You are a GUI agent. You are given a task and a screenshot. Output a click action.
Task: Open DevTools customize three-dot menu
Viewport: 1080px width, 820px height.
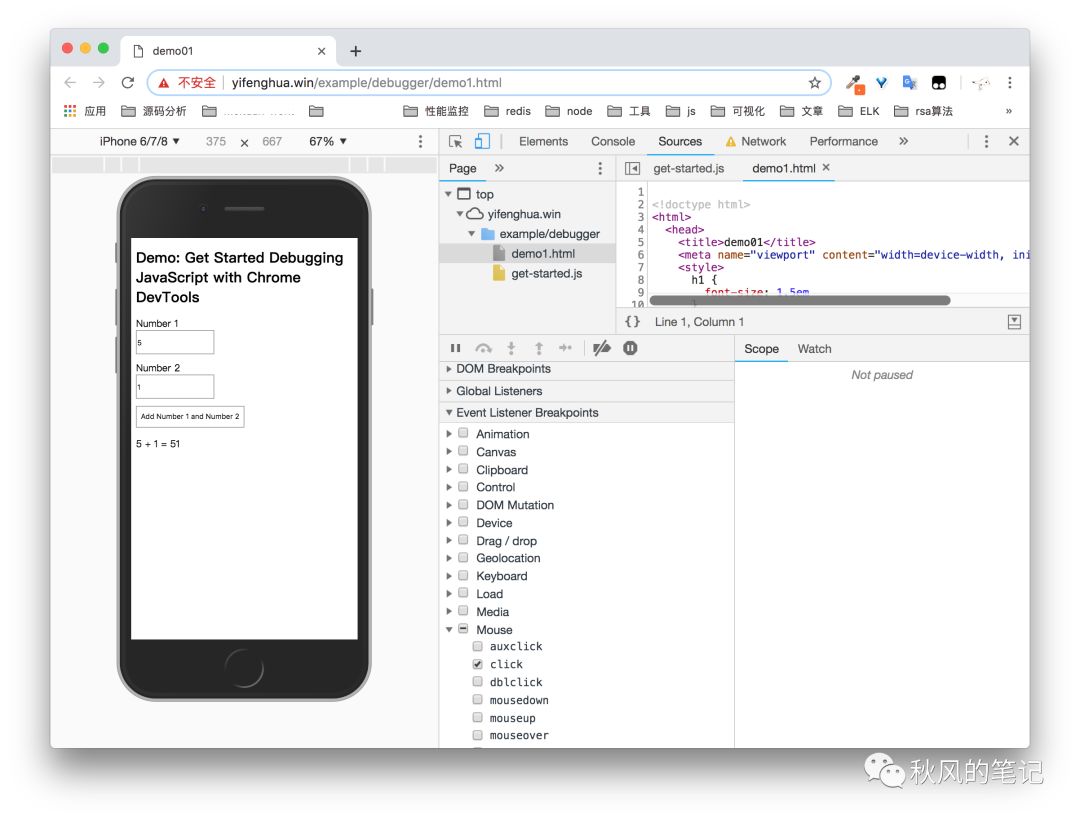click(x=986, y=141)
